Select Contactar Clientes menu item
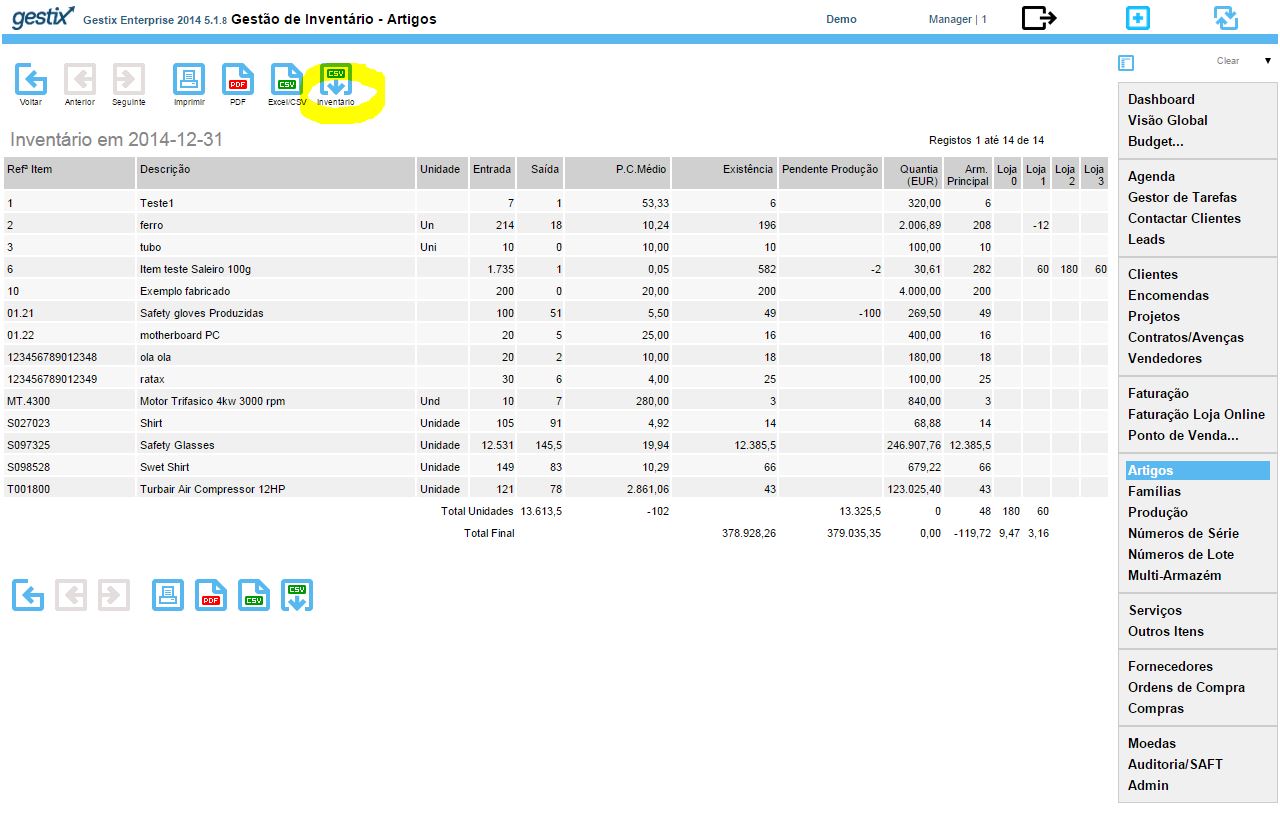1280x815 pixels. (x=1184, y=218)
